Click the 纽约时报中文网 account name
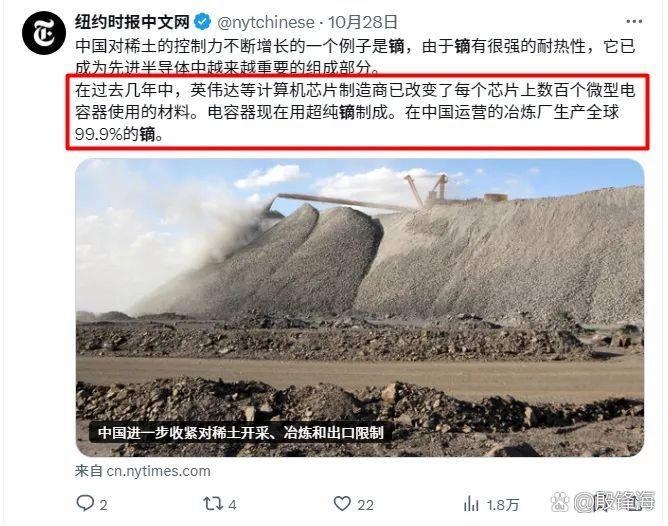This screenshot has height=526, width=668. (x=132, y=22)
